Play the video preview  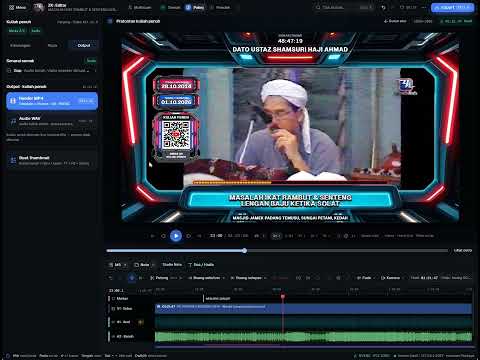pyautogui.click(x=176, y=236)
